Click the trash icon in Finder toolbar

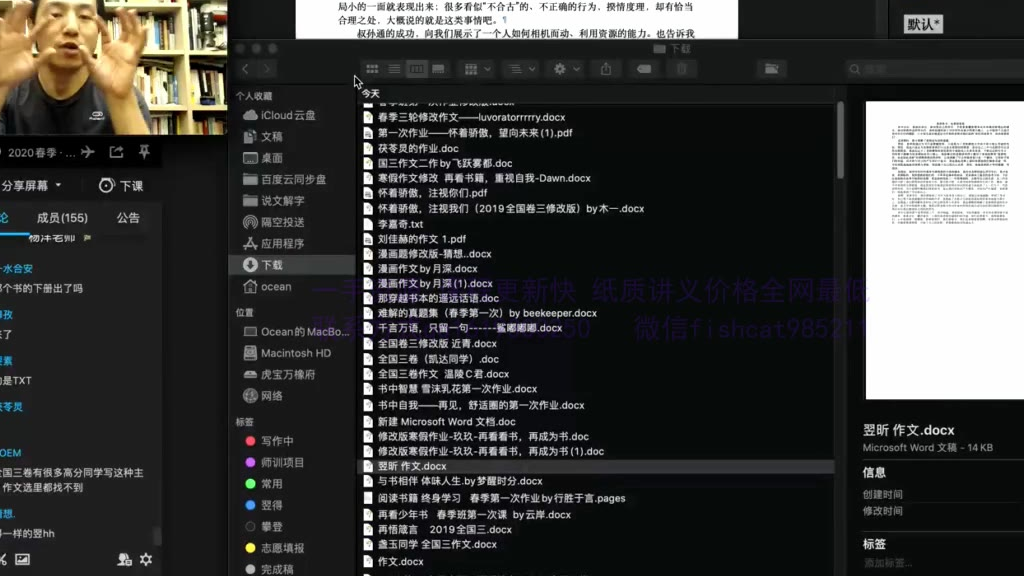click(682, 69)
